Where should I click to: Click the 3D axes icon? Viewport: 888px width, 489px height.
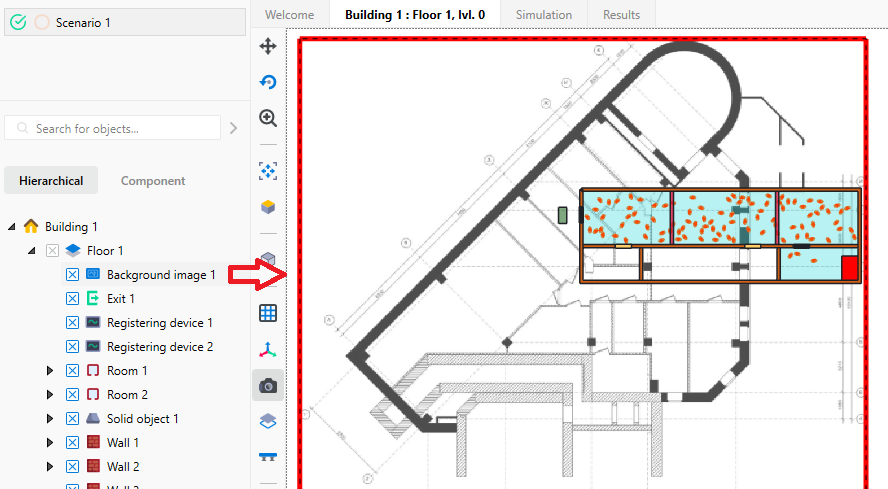click(268, 350)
